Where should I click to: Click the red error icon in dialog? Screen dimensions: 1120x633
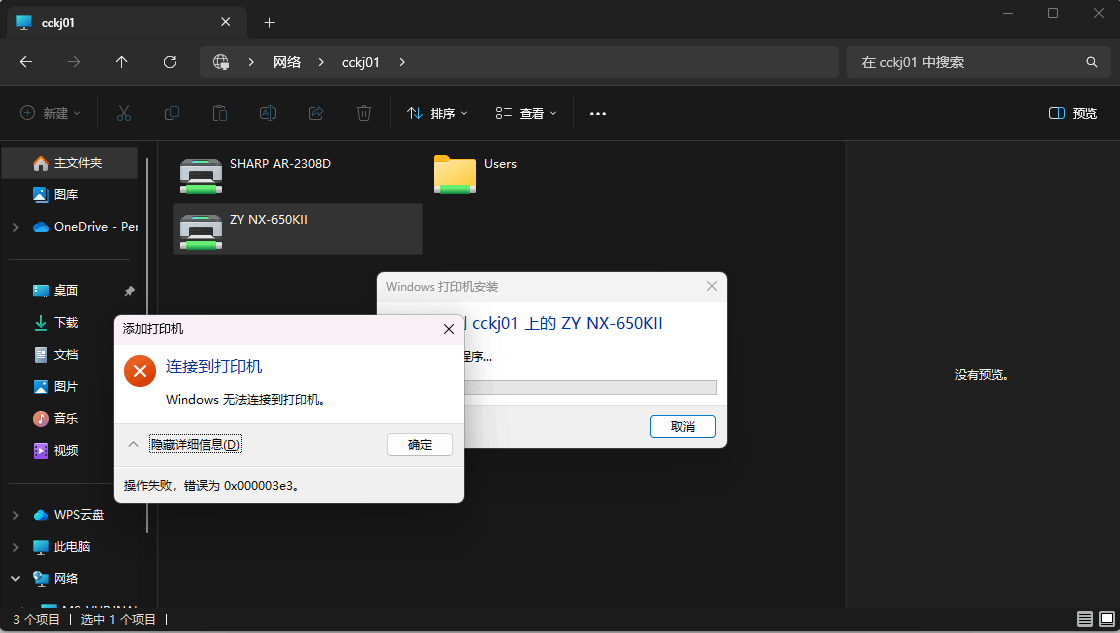tap(140, 371)
